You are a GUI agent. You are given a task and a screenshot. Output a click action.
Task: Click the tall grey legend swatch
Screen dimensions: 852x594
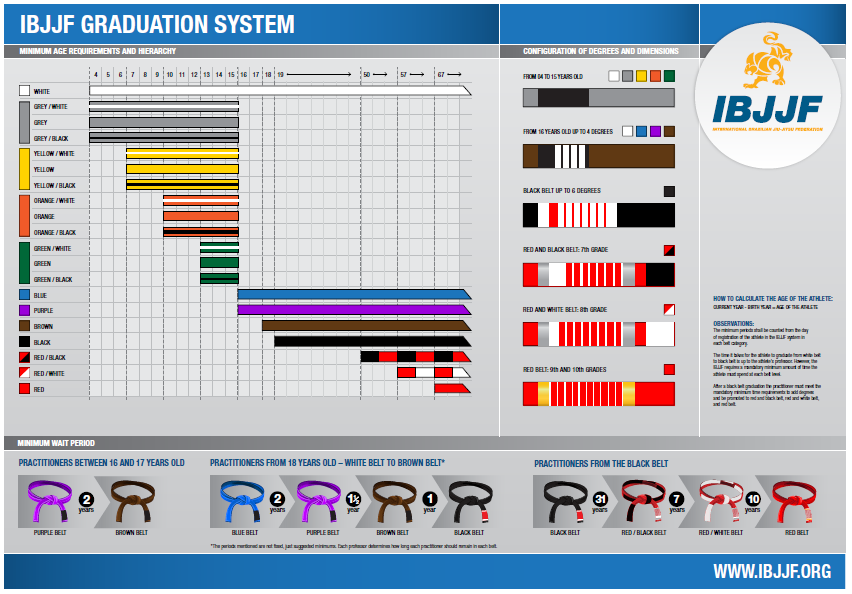click(x=24, y=122)
